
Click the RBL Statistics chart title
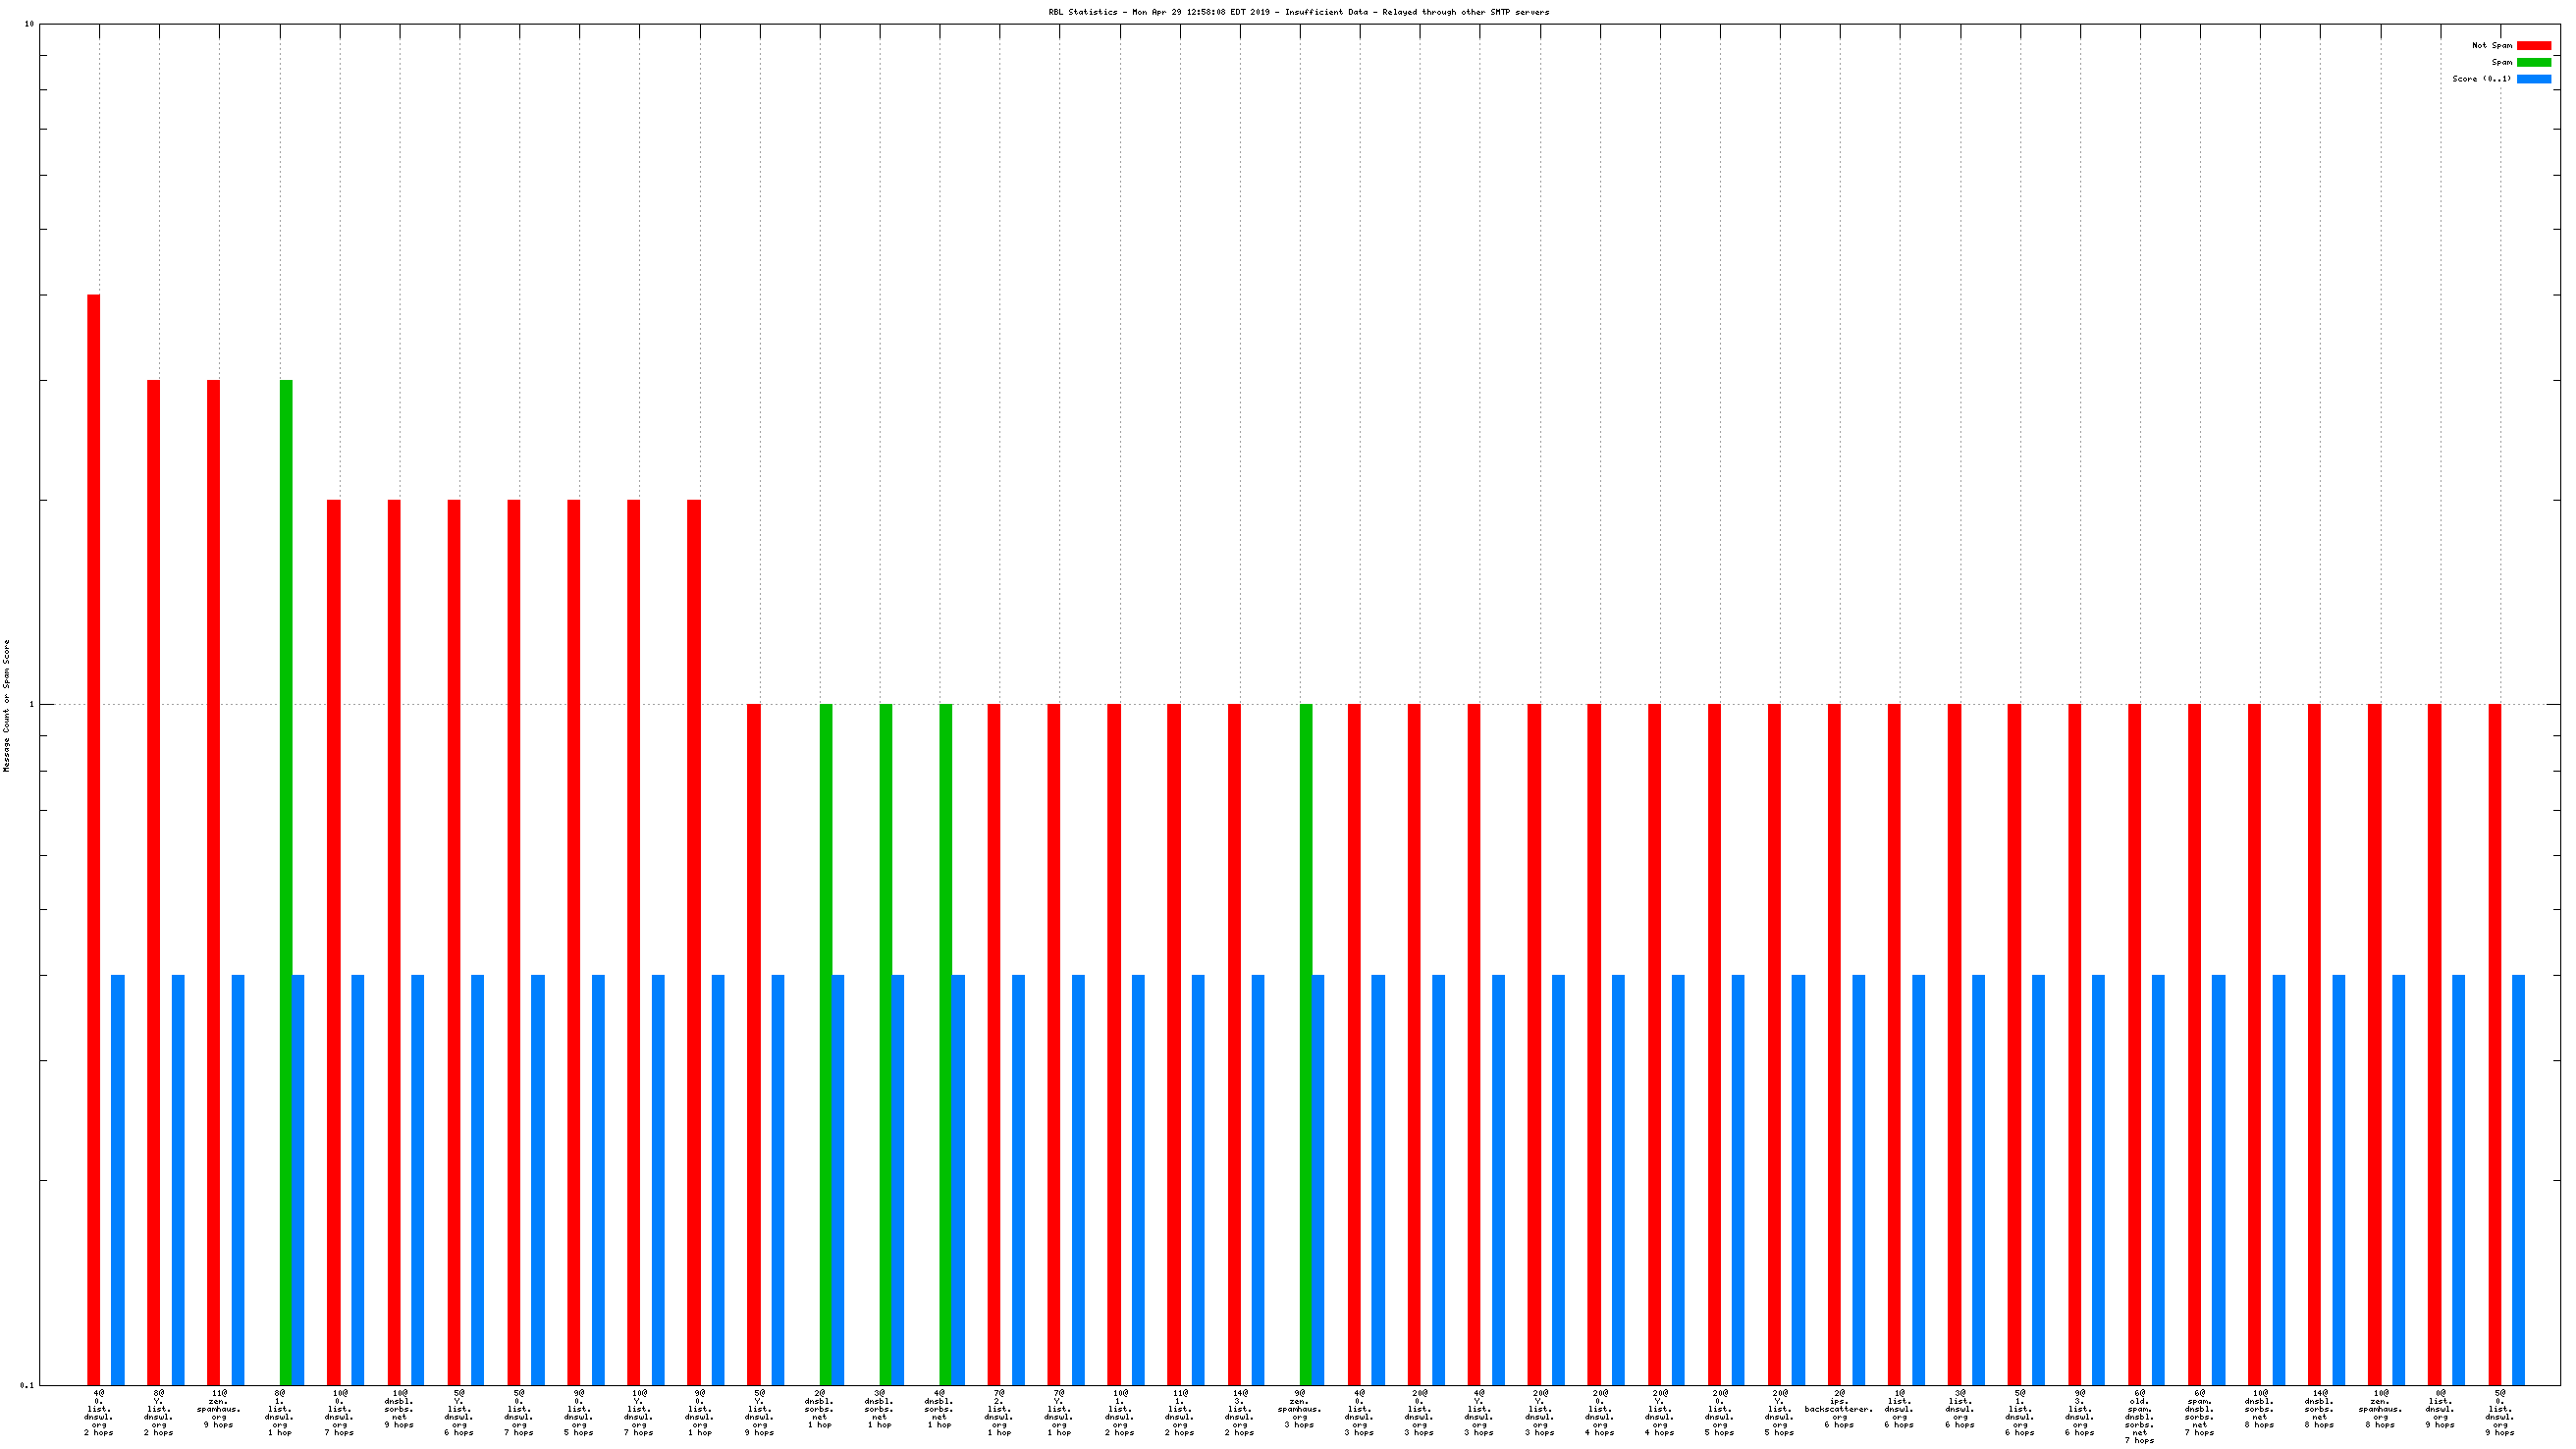click(1298, 12)
